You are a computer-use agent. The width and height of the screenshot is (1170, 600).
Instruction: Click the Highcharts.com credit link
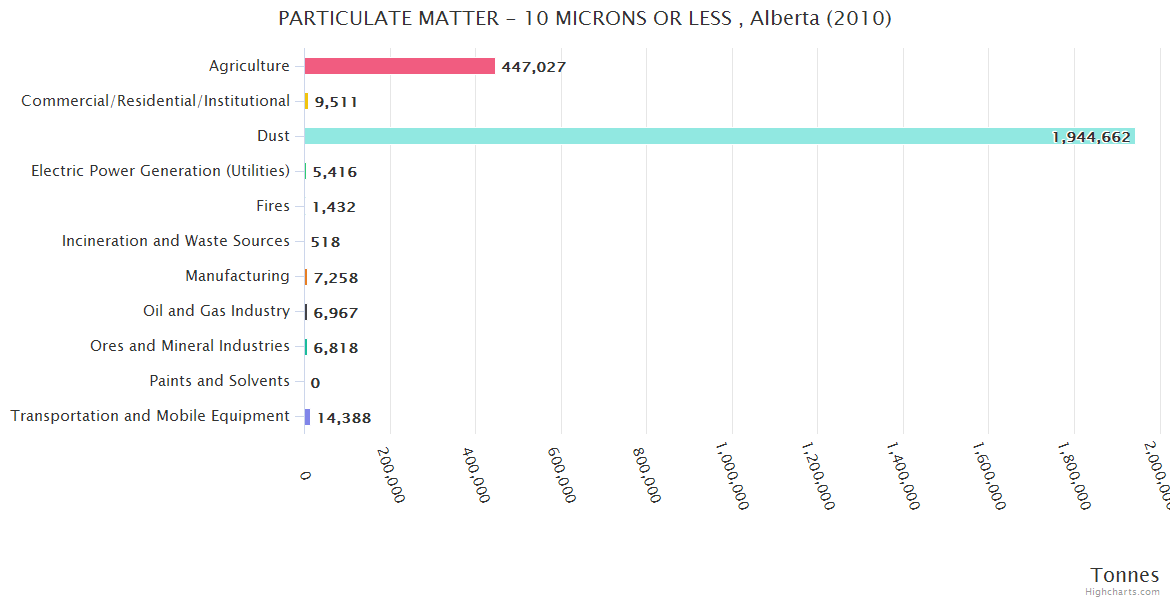point(1124,592)
